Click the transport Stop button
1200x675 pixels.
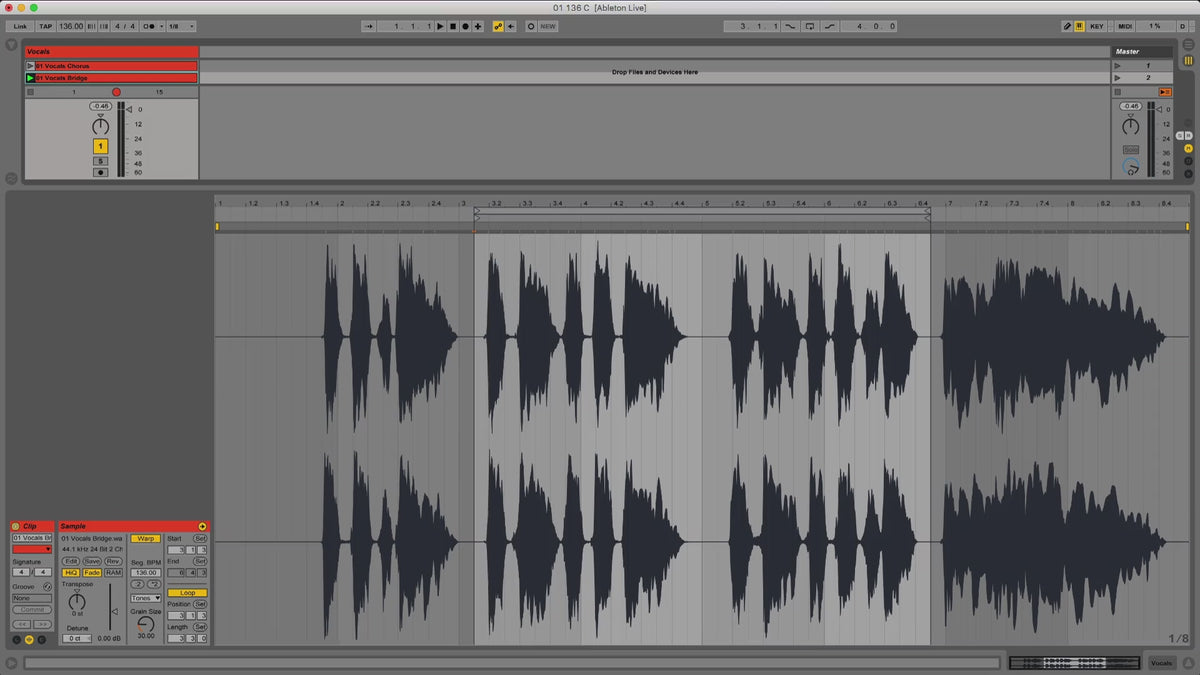[452, 26]
